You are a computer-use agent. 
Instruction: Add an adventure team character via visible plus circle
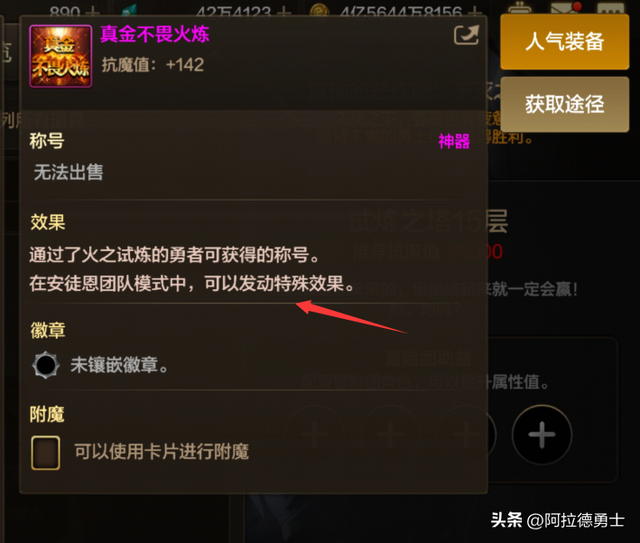click(x=542, y=435)
